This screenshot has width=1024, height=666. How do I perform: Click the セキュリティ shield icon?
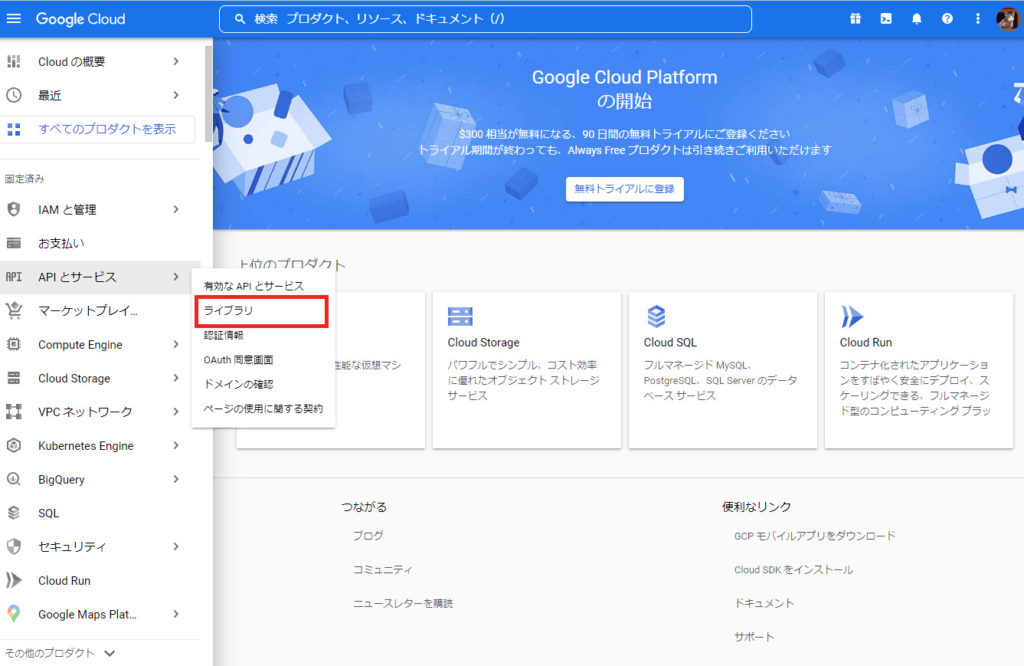coord(14,547)
